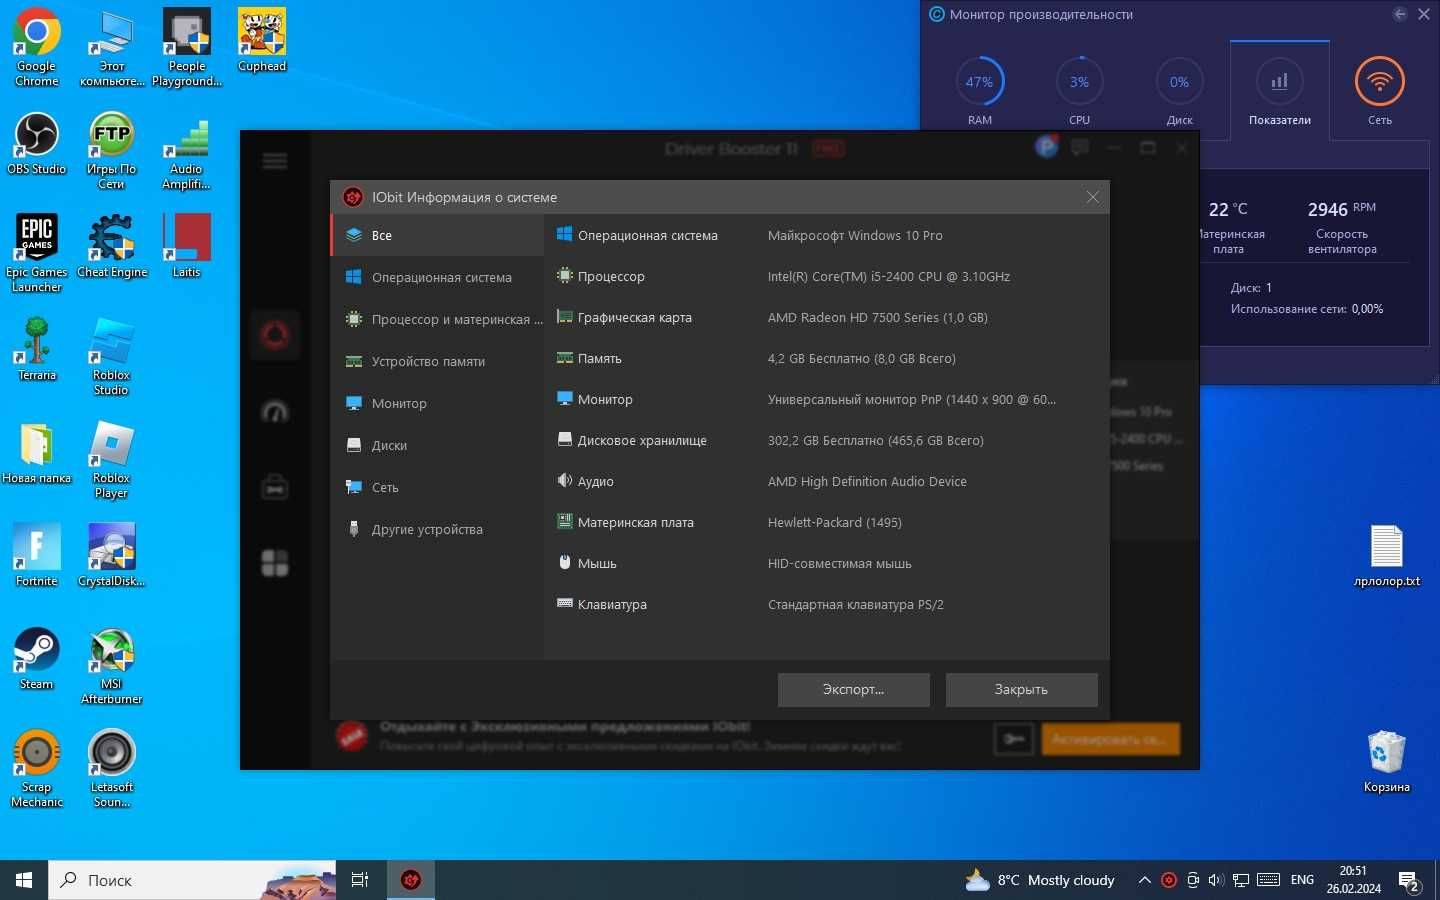Open Driver Booster scan sidebar icon

coord(275,335)
